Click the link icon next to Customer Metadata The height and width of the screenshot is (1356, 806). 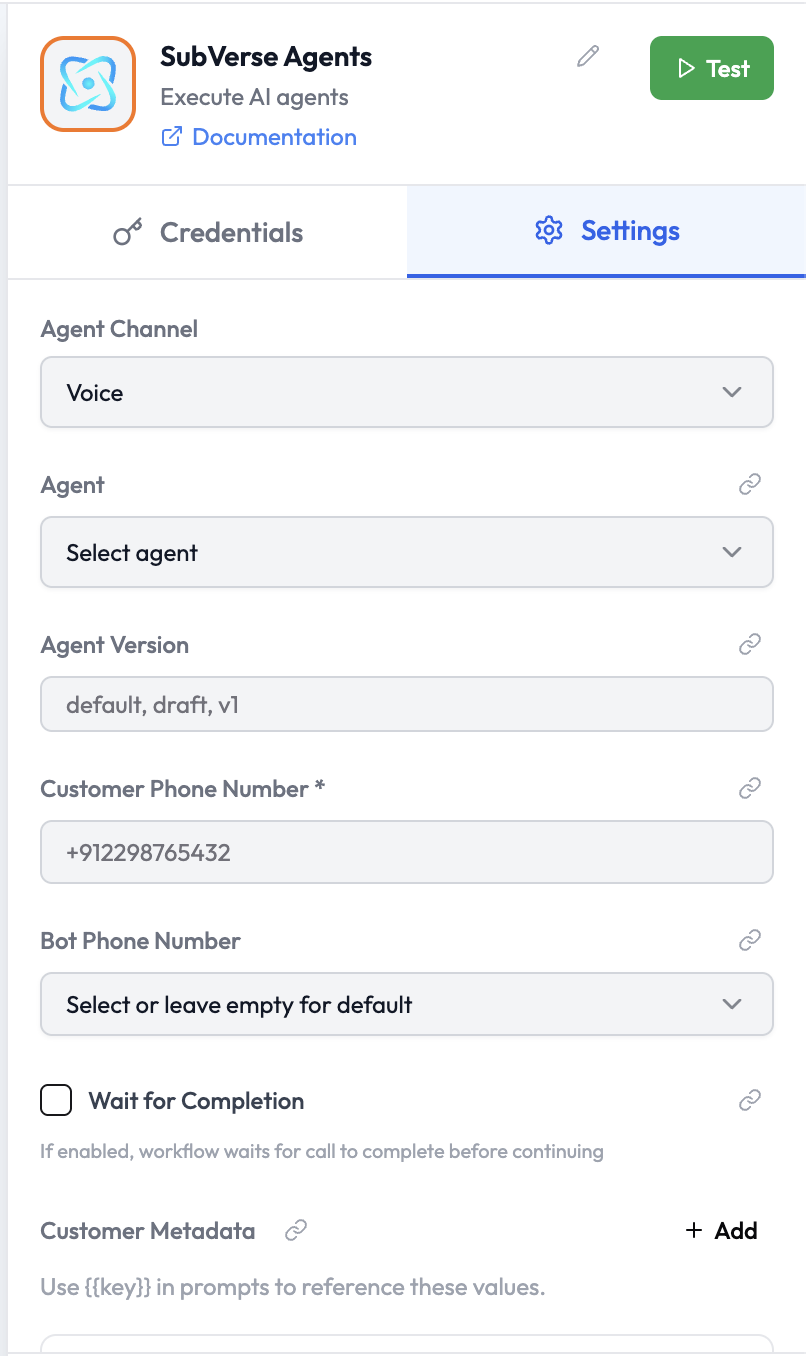pyautogui.click(x=295, y=1230)
